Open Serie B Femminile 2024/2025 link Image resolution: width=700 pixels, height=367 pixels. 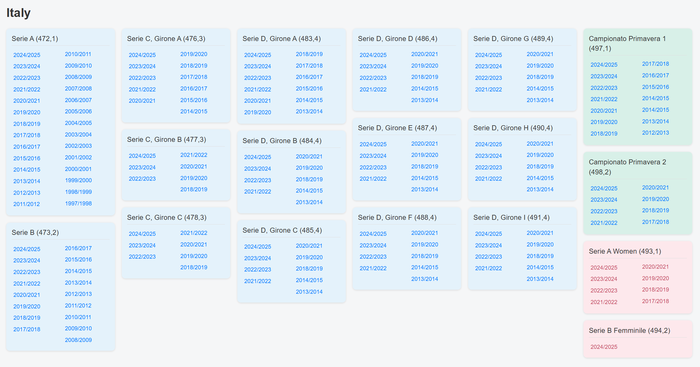click(x=604, y=347)
